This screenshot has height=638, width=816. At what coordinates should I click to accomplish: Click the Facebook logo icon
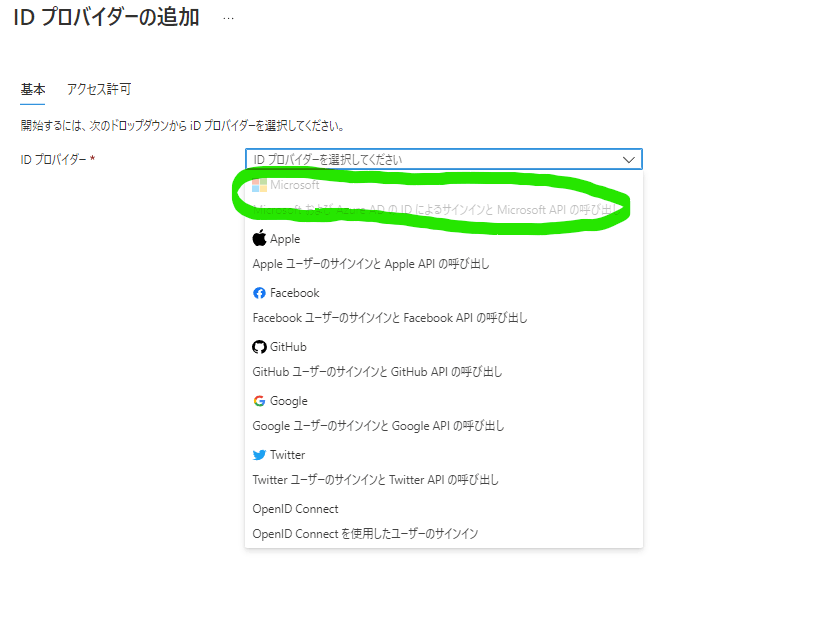259,293
